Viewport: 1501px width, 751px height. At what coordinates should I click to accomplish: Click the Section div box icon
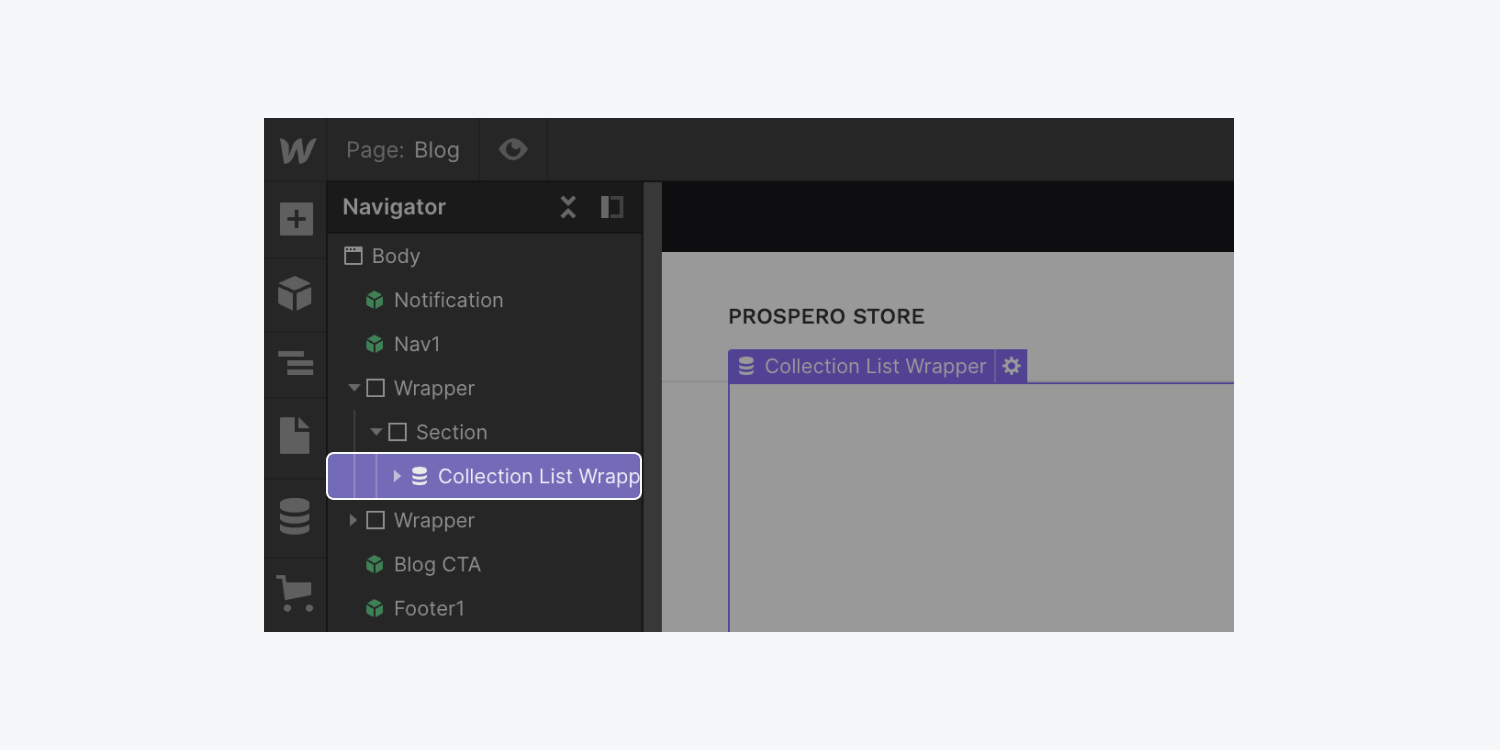397,432
